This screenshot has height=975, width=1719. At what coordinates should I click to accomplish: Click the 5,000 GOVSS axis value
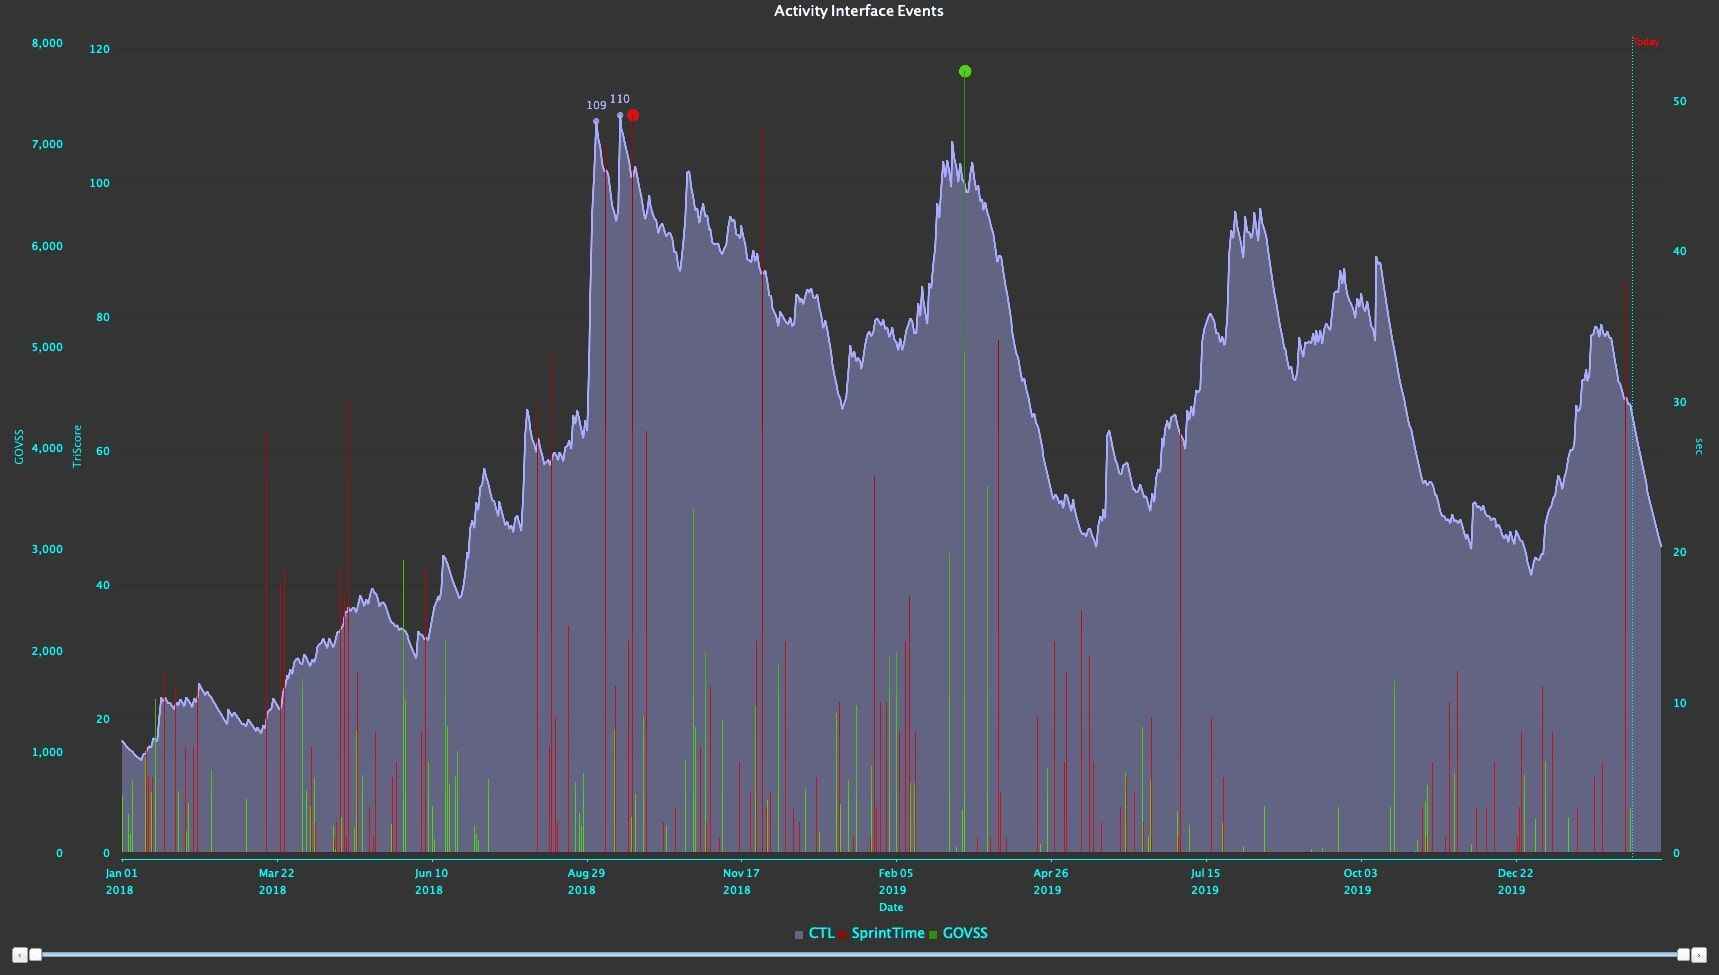click(47, 347)
